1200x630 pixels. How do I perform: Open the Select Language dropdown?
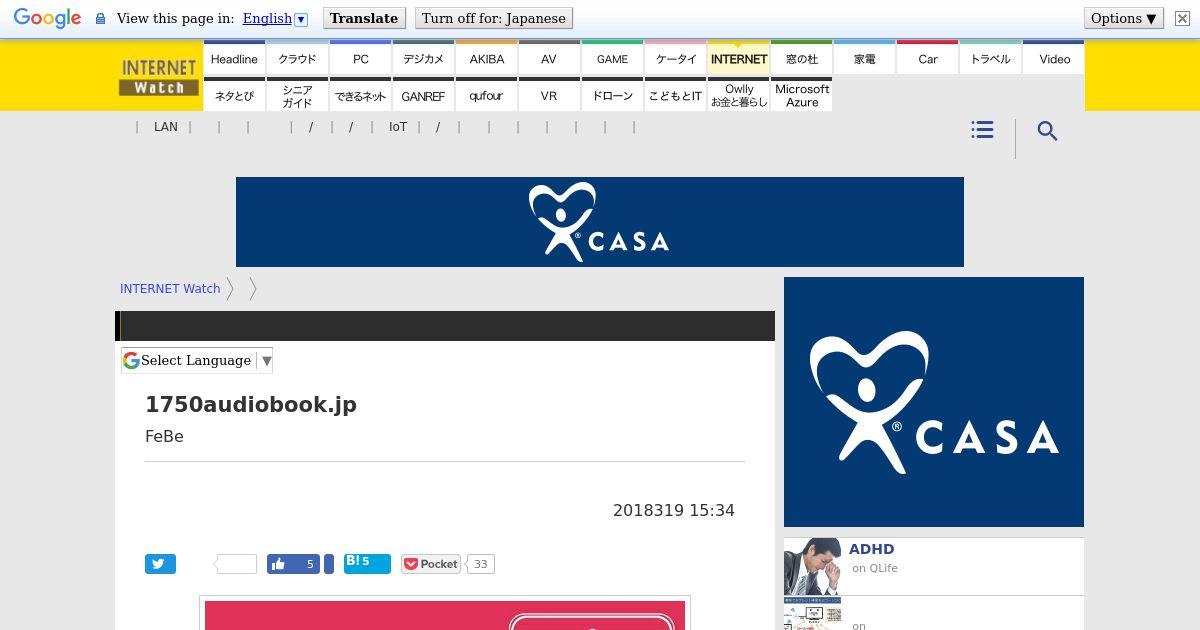[x=197, y=360]
